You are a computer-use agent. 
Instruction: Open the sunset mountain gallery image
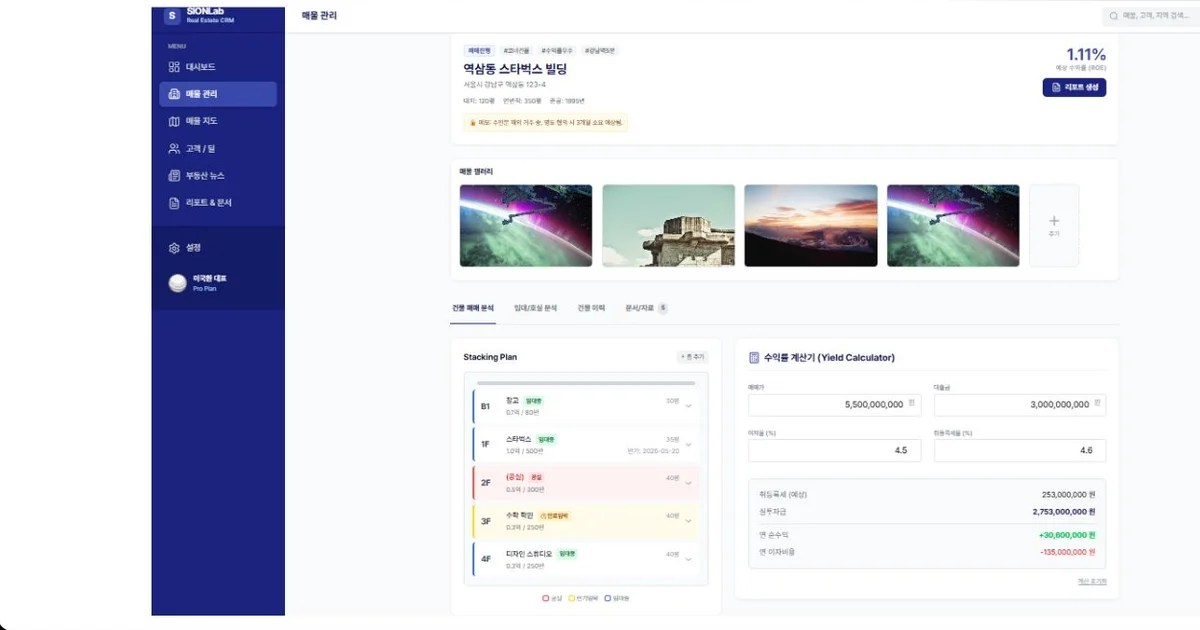click(811, 225)
